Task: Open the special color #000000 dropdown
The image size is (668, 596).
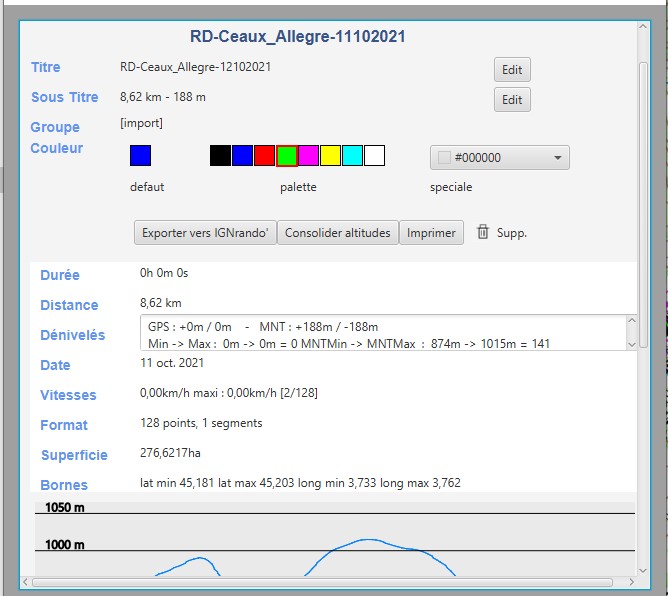Action: coord(499,158)
